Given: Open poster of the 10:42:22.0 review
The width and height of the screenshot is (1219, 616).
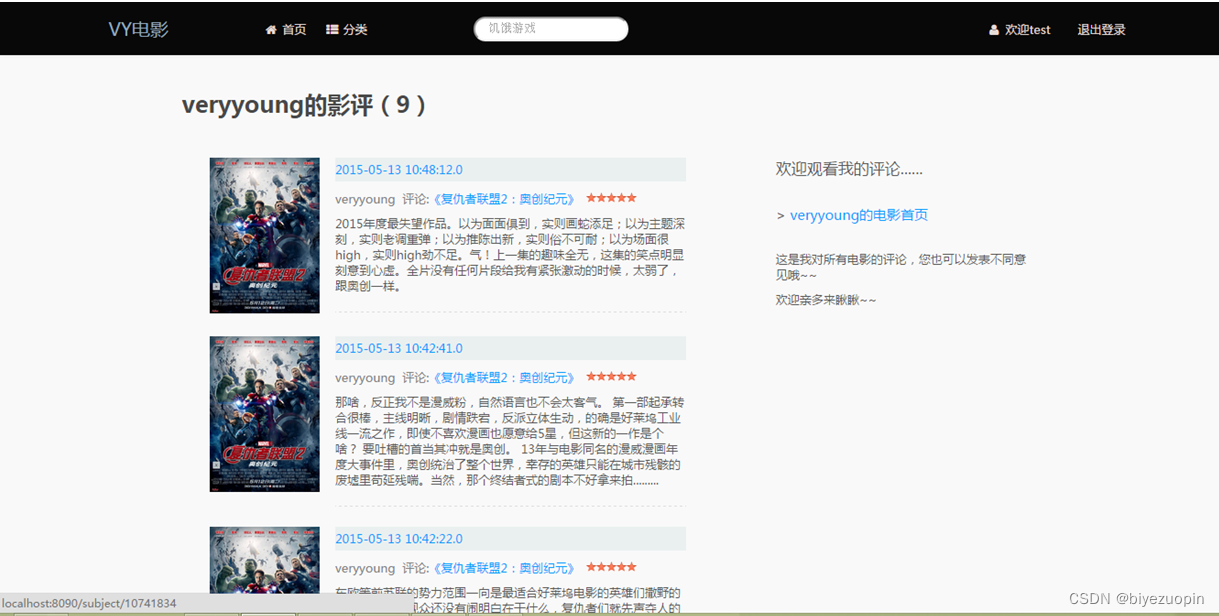Looking at the screenshot, I should pyautogui.click(x=265, y=561).
